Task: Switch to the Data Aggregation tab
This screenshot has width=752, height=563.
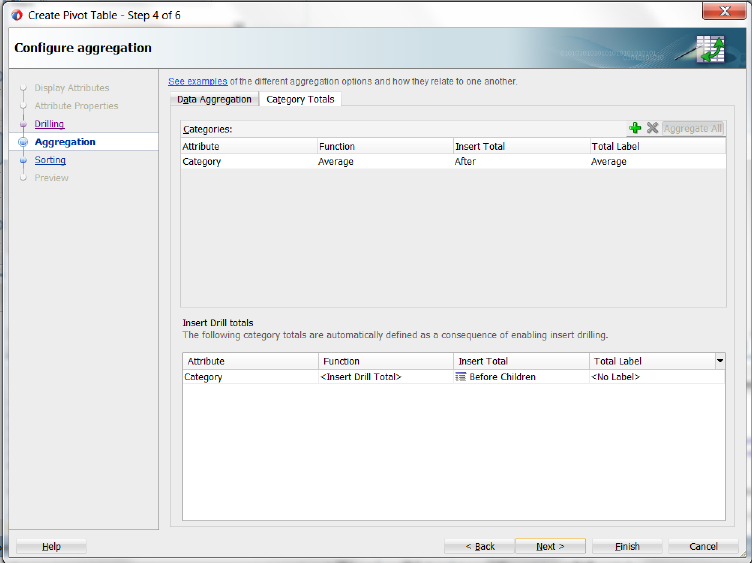Action: point(214,99)
